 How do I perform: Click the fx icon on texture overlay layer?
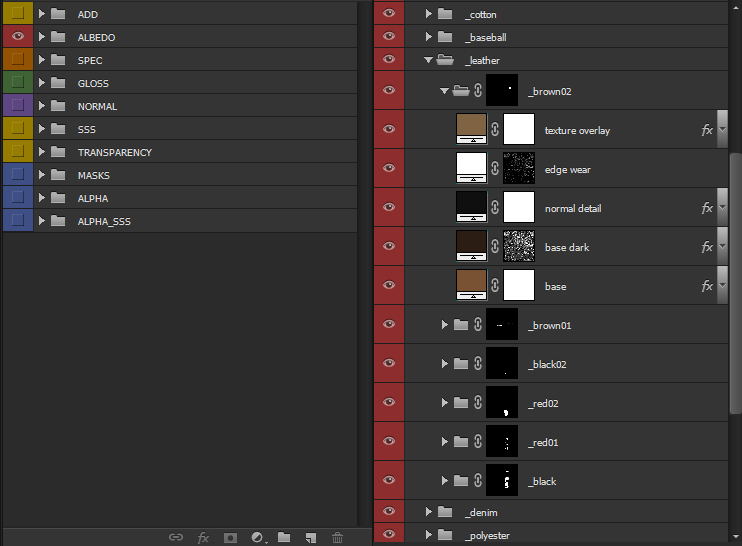(707, 130)
